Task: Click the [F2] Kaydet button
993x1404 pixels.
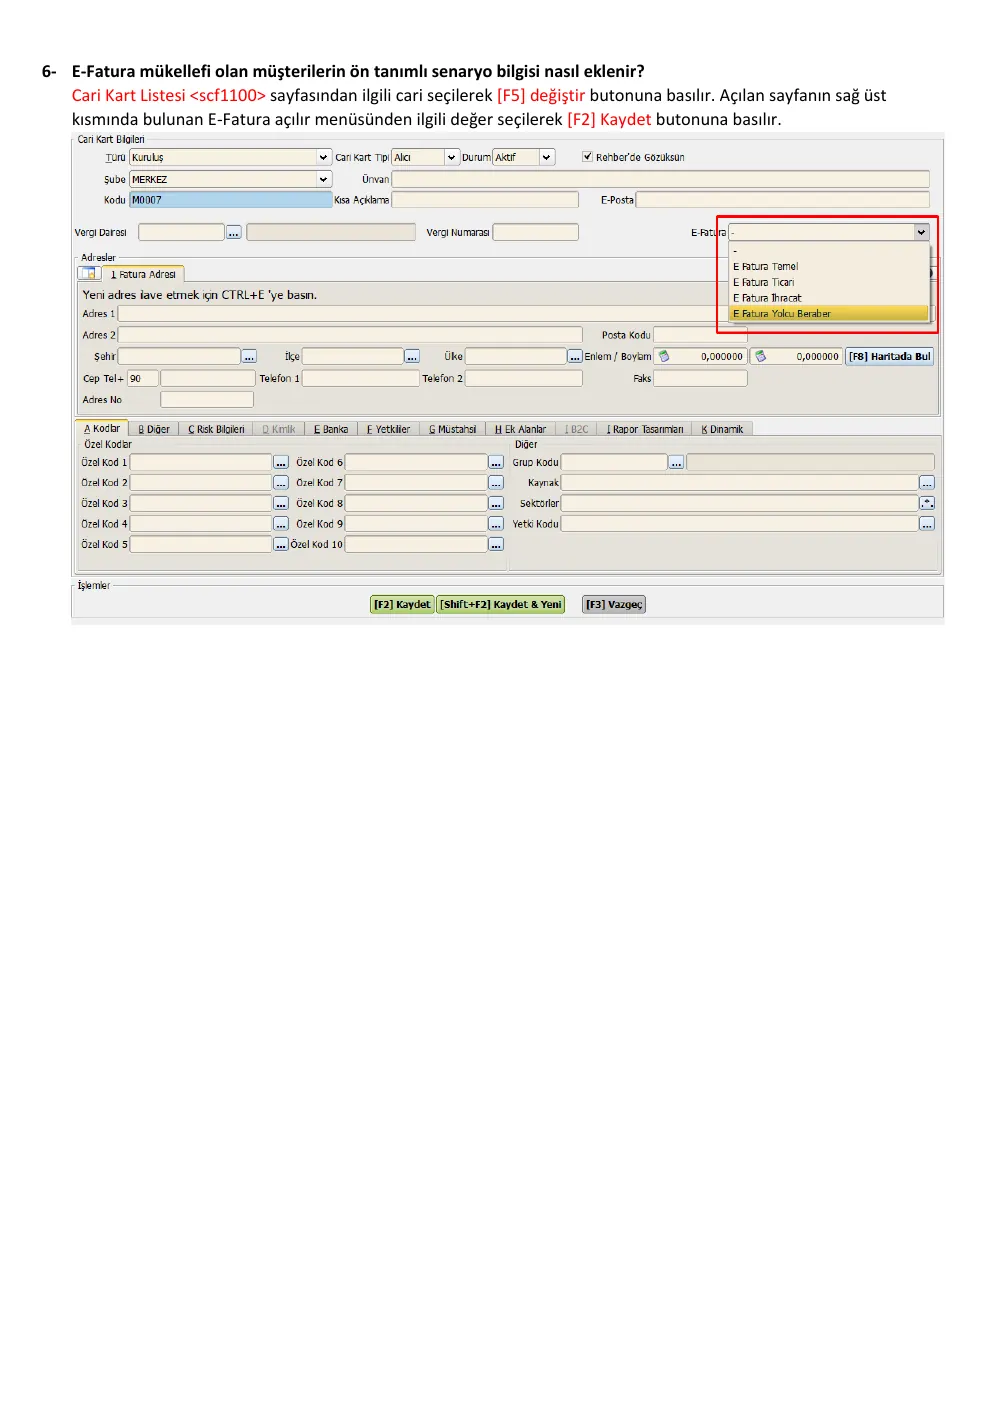Action: [x=402, y=605]
